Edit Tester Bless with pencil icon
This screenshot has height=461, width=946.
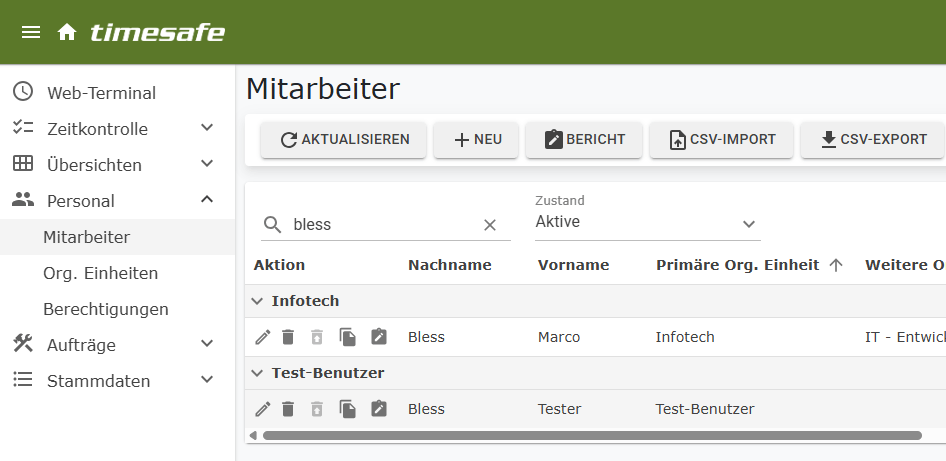point(262,409)
